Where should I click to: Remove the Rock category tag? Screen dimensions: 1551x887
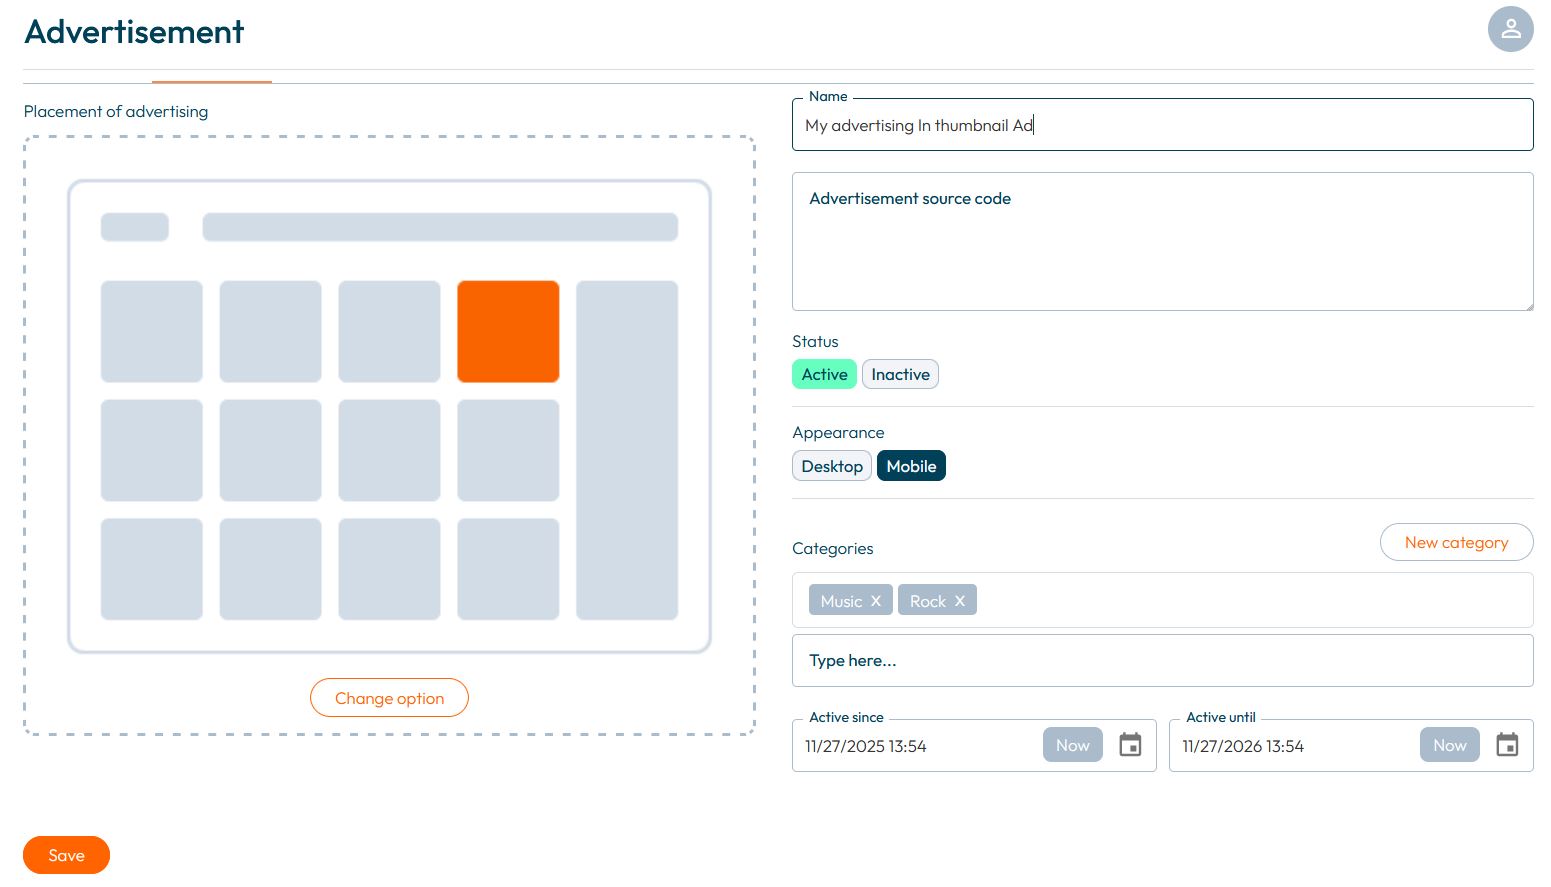(960, 601)
